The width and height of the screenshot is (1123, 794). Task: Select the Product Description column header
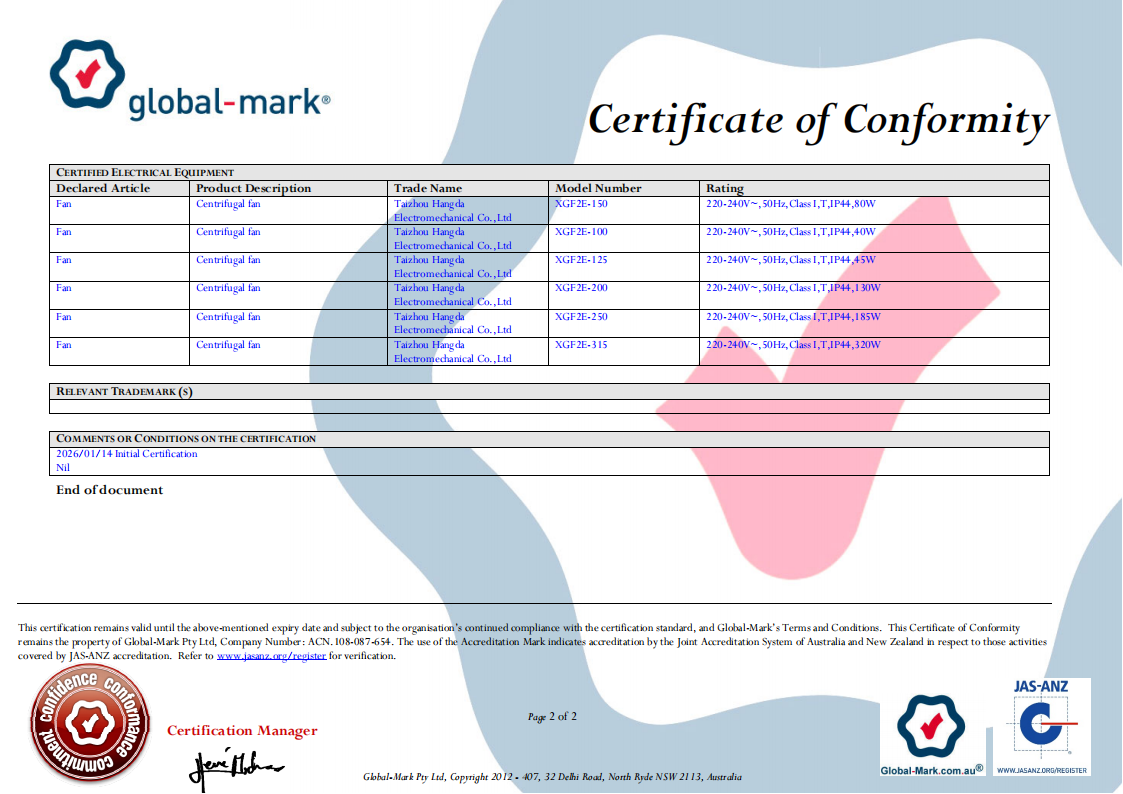click(253, 188)
